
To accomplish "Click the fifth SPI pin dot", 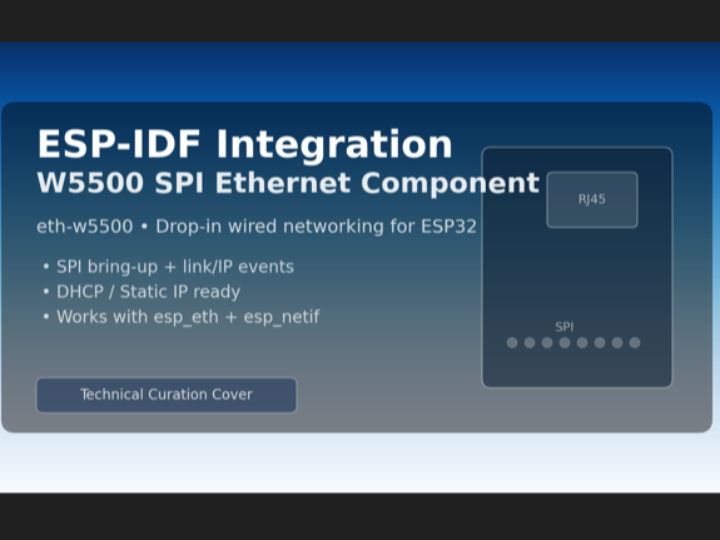I will click(x=582, y=343).
